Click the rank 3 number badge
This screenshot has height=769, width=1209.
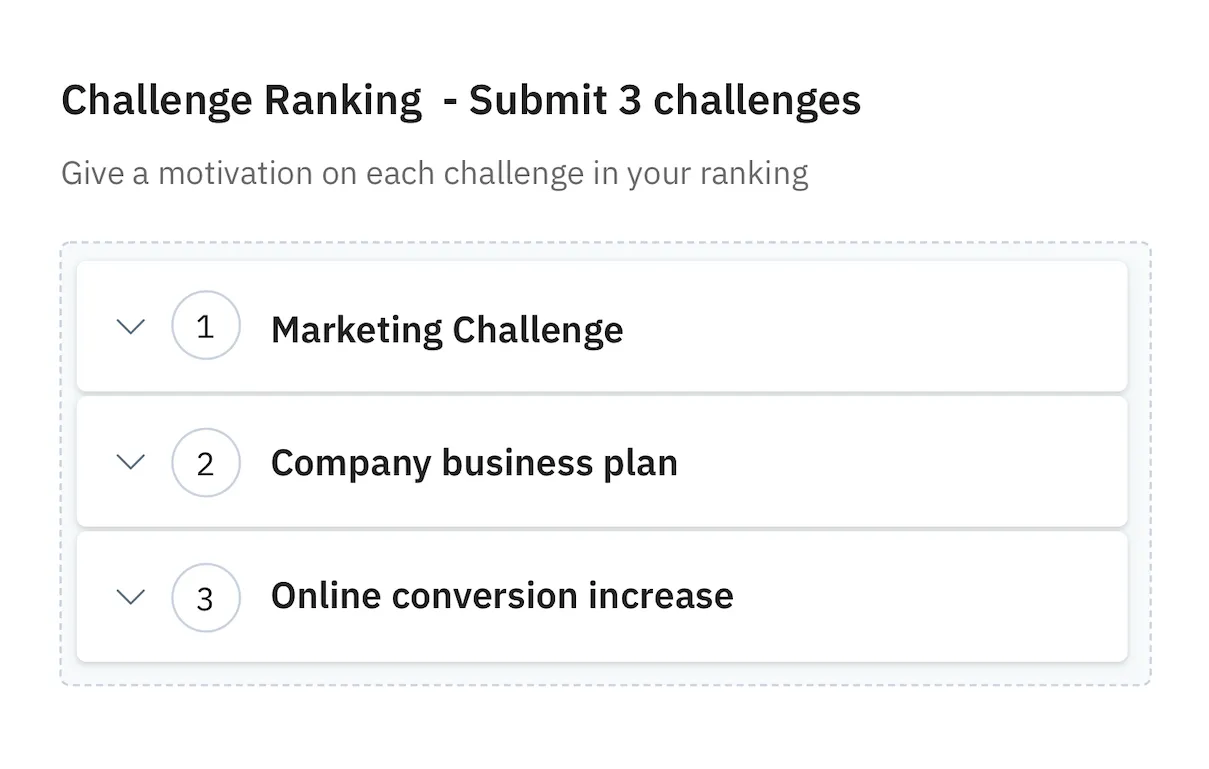coord(206,597)
